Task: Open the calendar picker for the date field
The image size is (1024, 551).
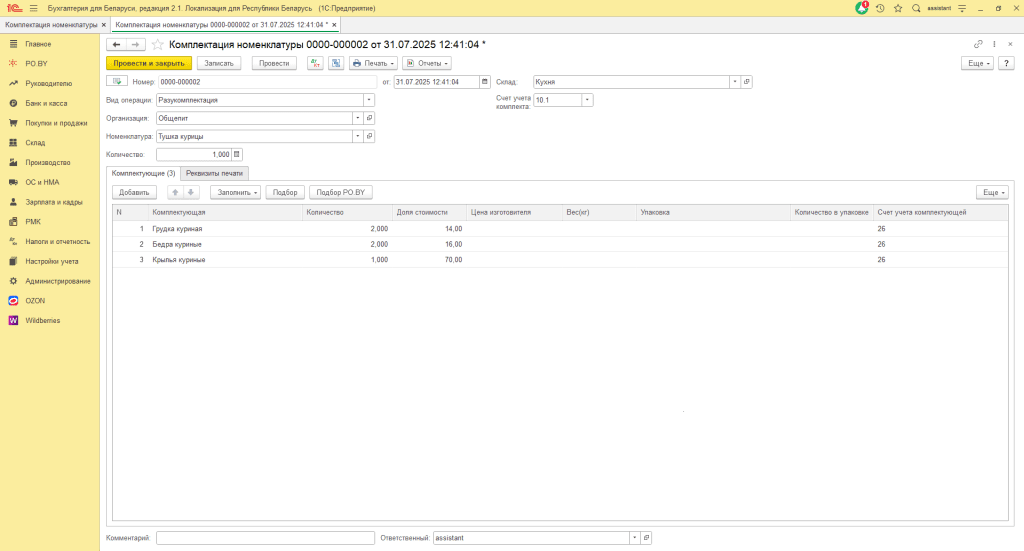Action: (x=485, y=82)
